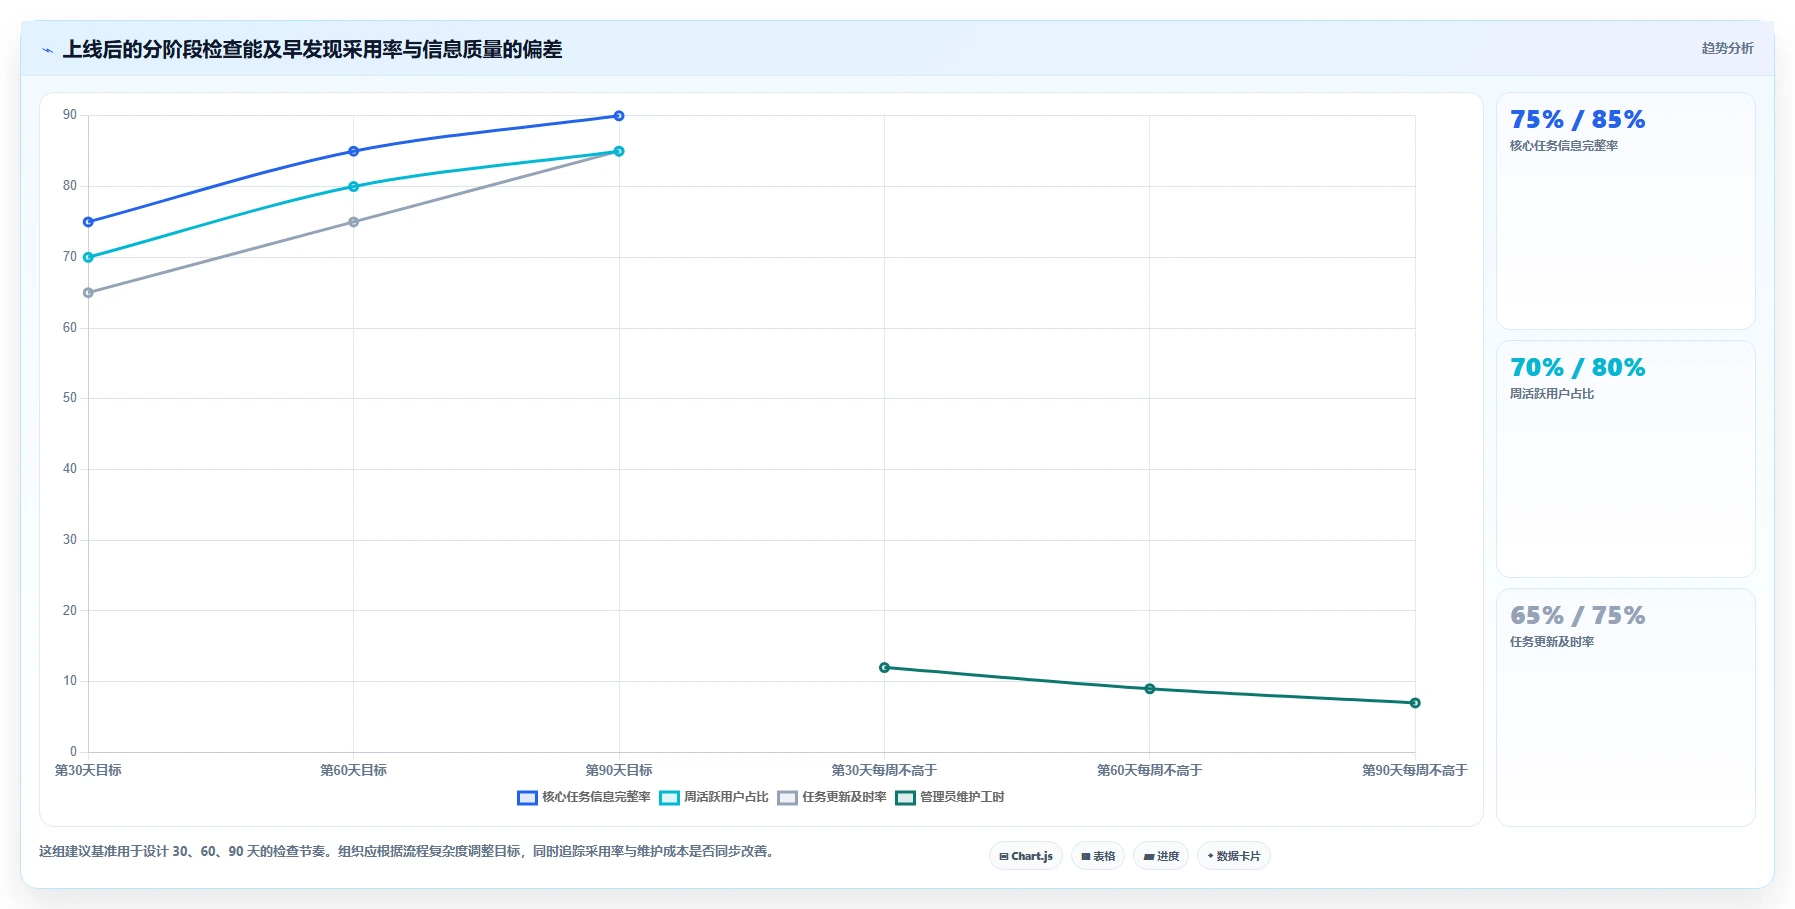
Task: Click the y-axis value 10
Action: point(70,681)
